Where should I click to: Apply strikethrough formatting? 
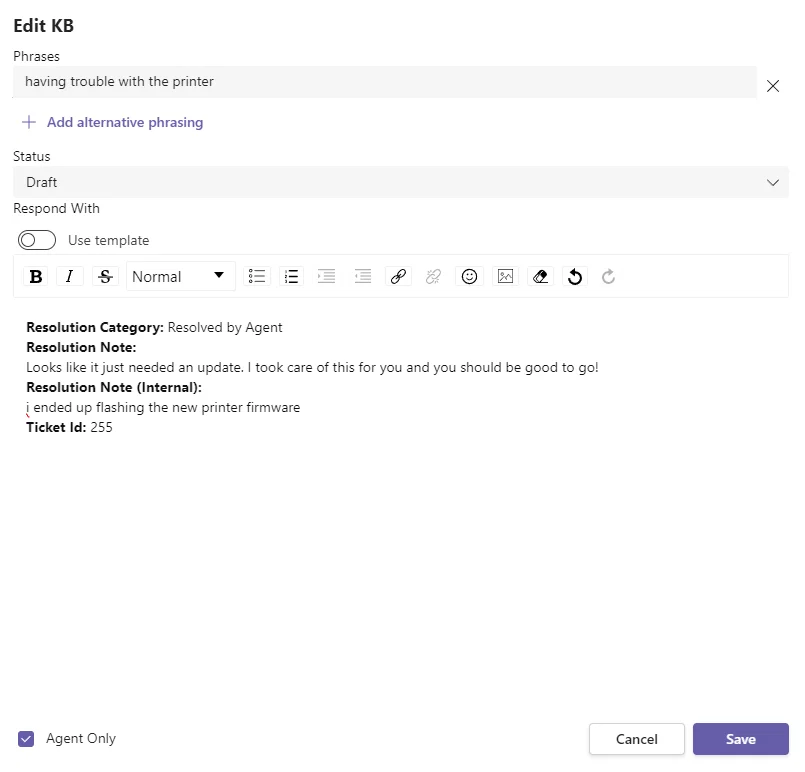point(105,277)
